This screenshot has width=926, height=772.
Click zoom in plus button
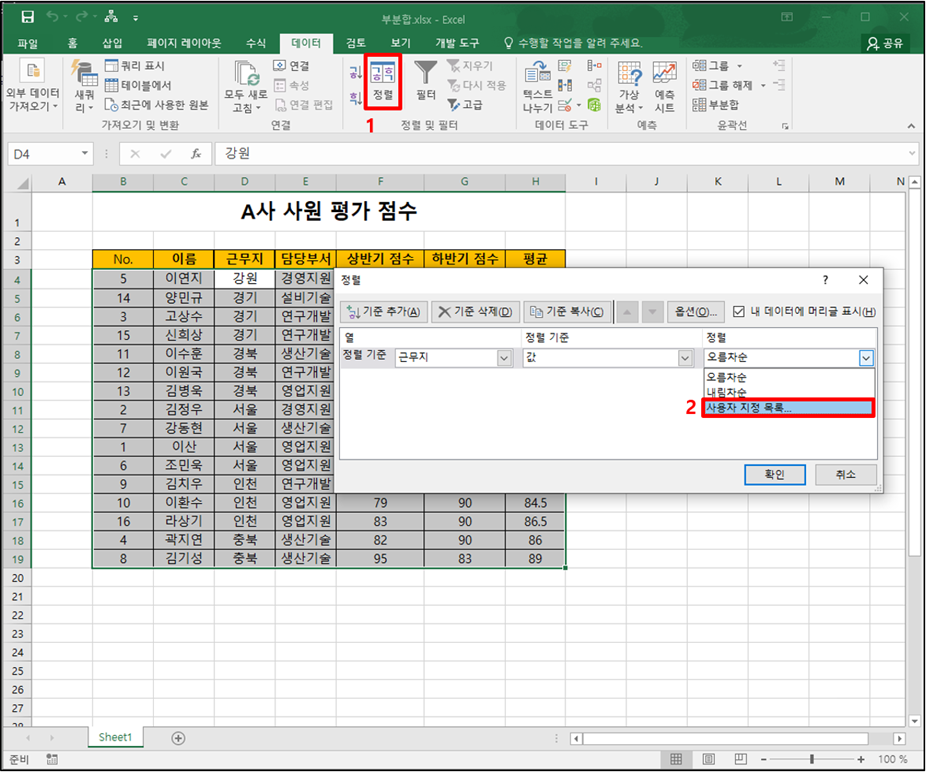(861, 759)
